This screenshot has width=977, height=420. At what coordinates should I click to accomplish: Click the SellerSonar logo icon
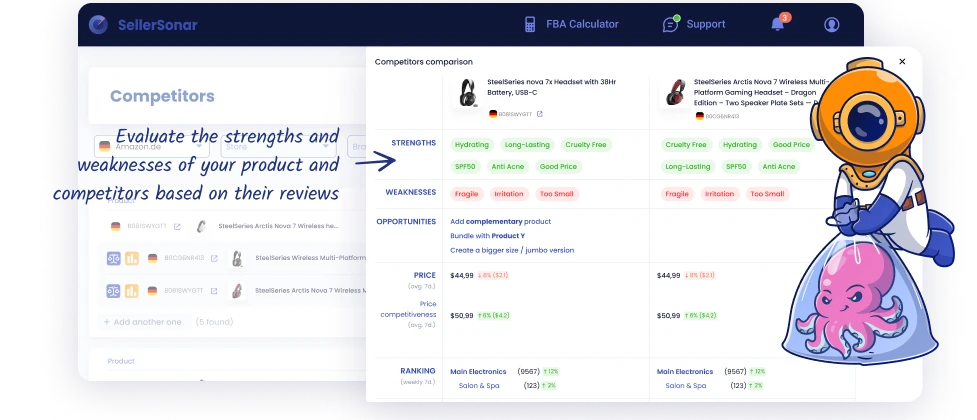pyautogui.click(x=98, y=24)
